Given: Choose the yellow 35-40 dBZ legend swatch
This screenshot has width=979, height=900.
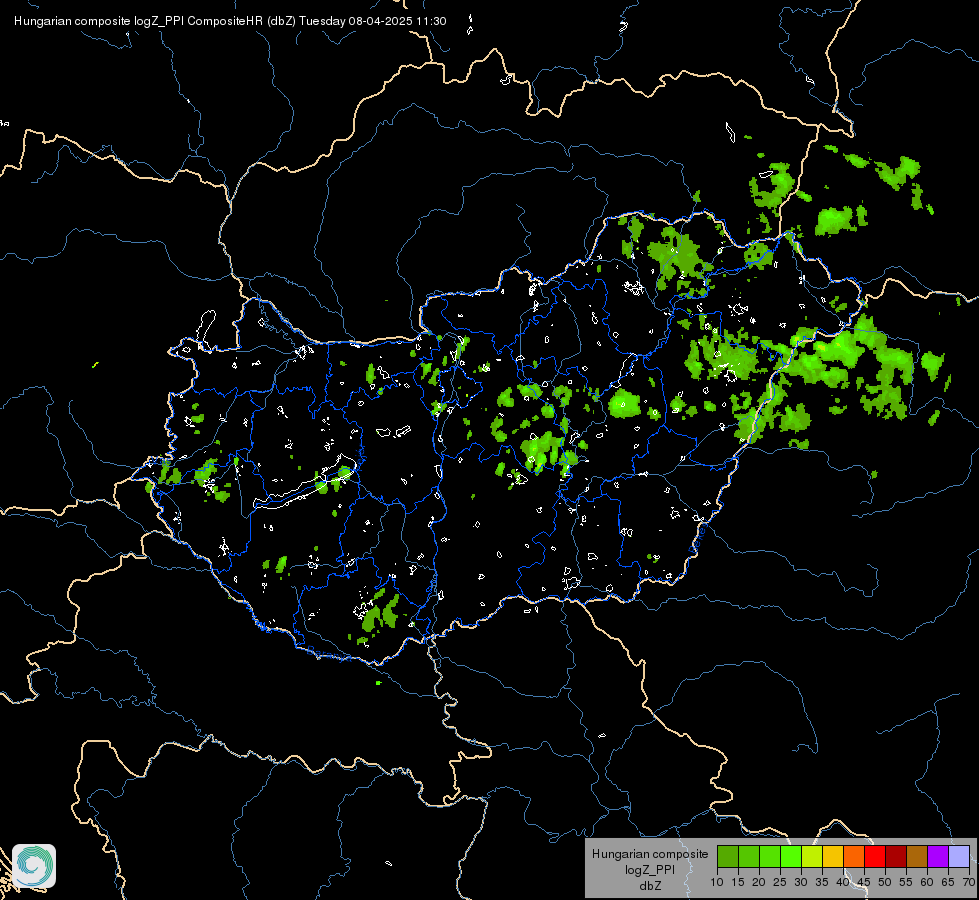Looking at the screenshot, I should point(833,856).
